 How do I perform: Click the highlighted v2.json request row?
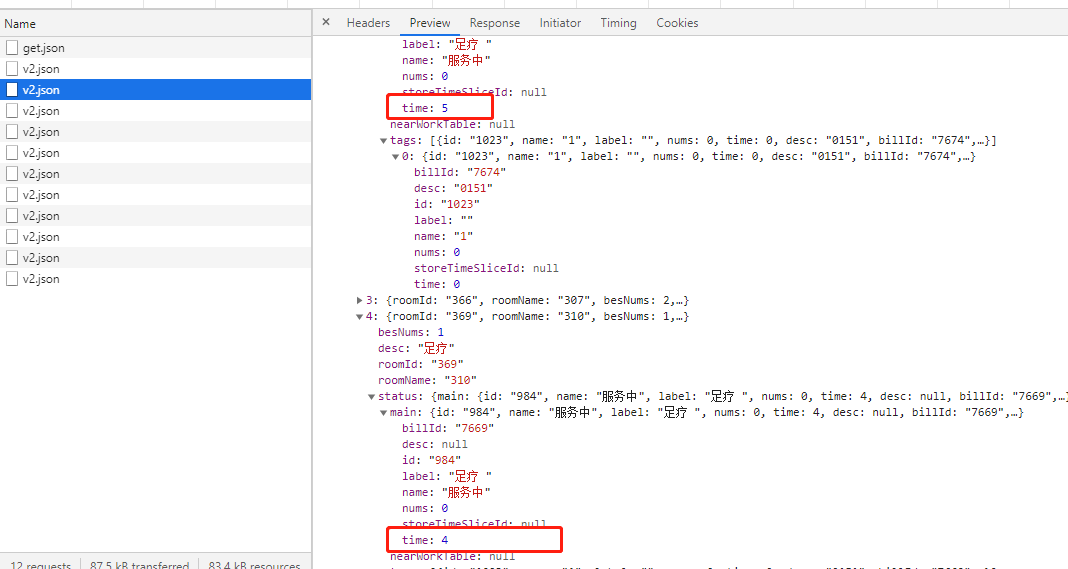[x=155, y=90]
